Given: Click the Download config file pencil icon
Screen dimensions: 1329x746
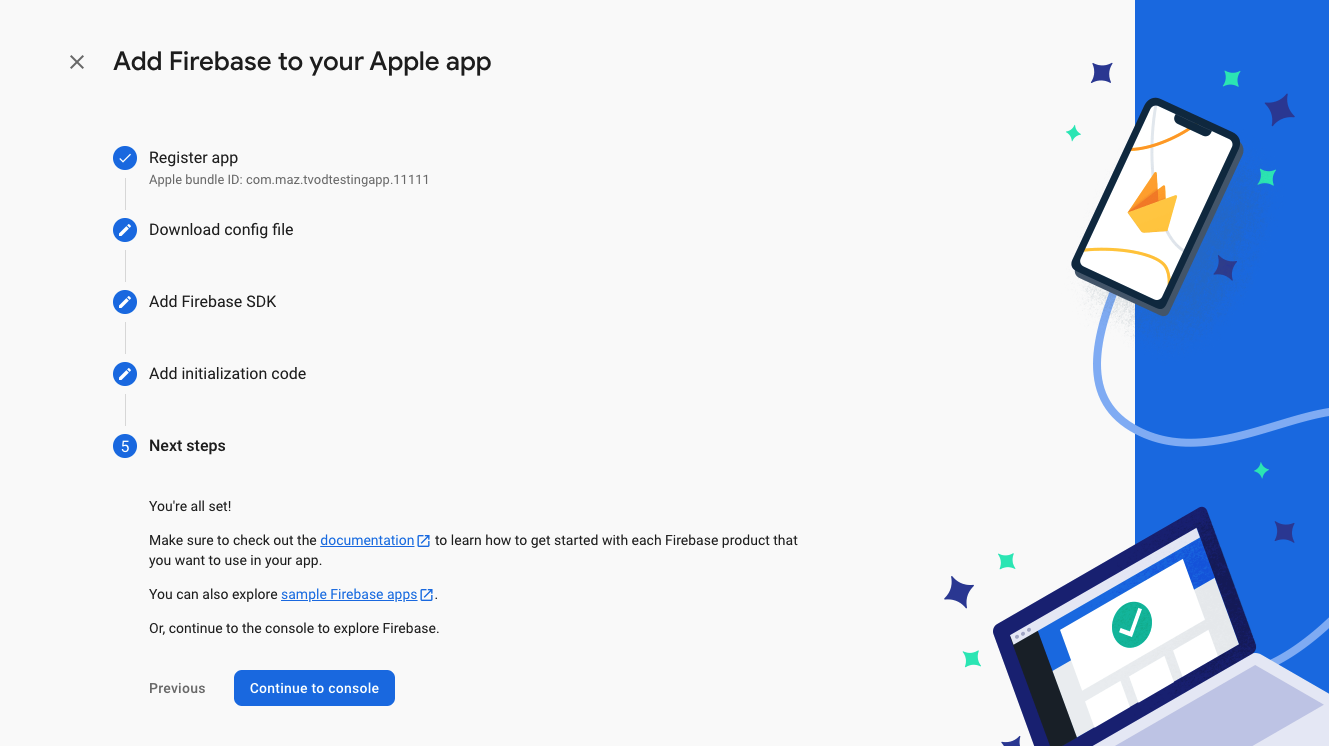Looking at the screenshot, I should pyautogui.click(x=125, y=230).
